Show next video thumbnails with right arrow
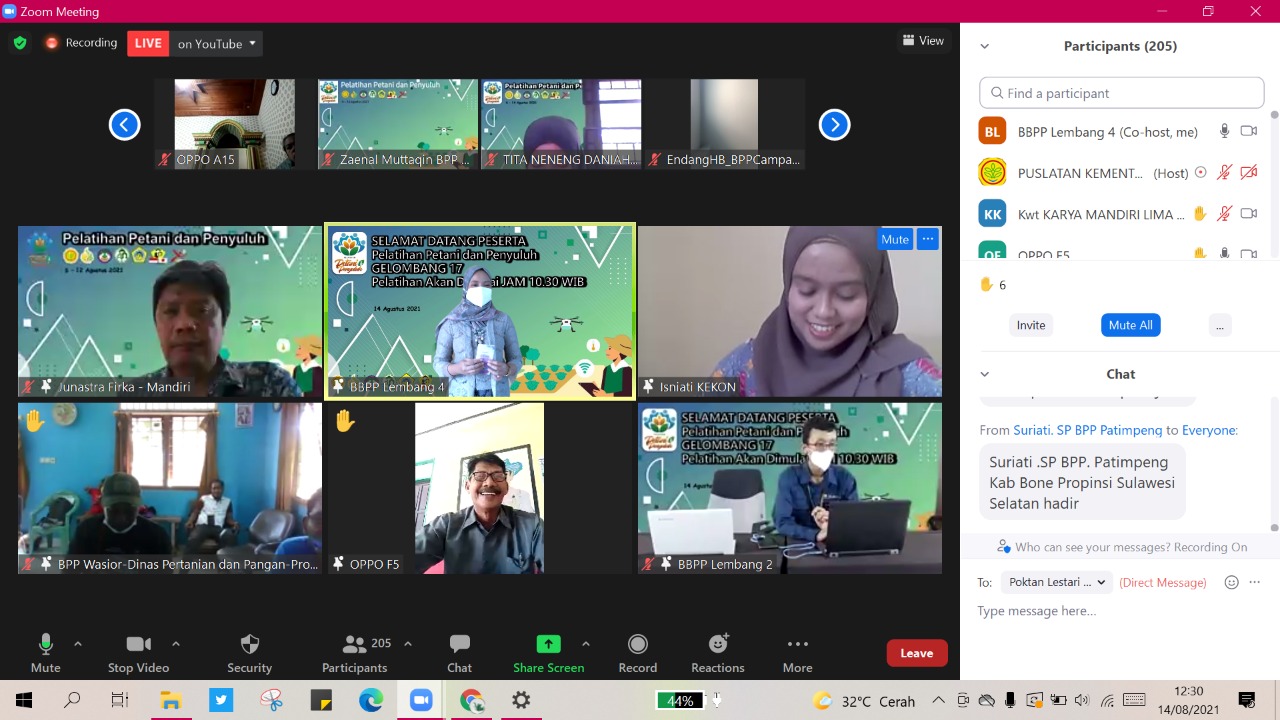The image size is (1280, 720). 834,125
